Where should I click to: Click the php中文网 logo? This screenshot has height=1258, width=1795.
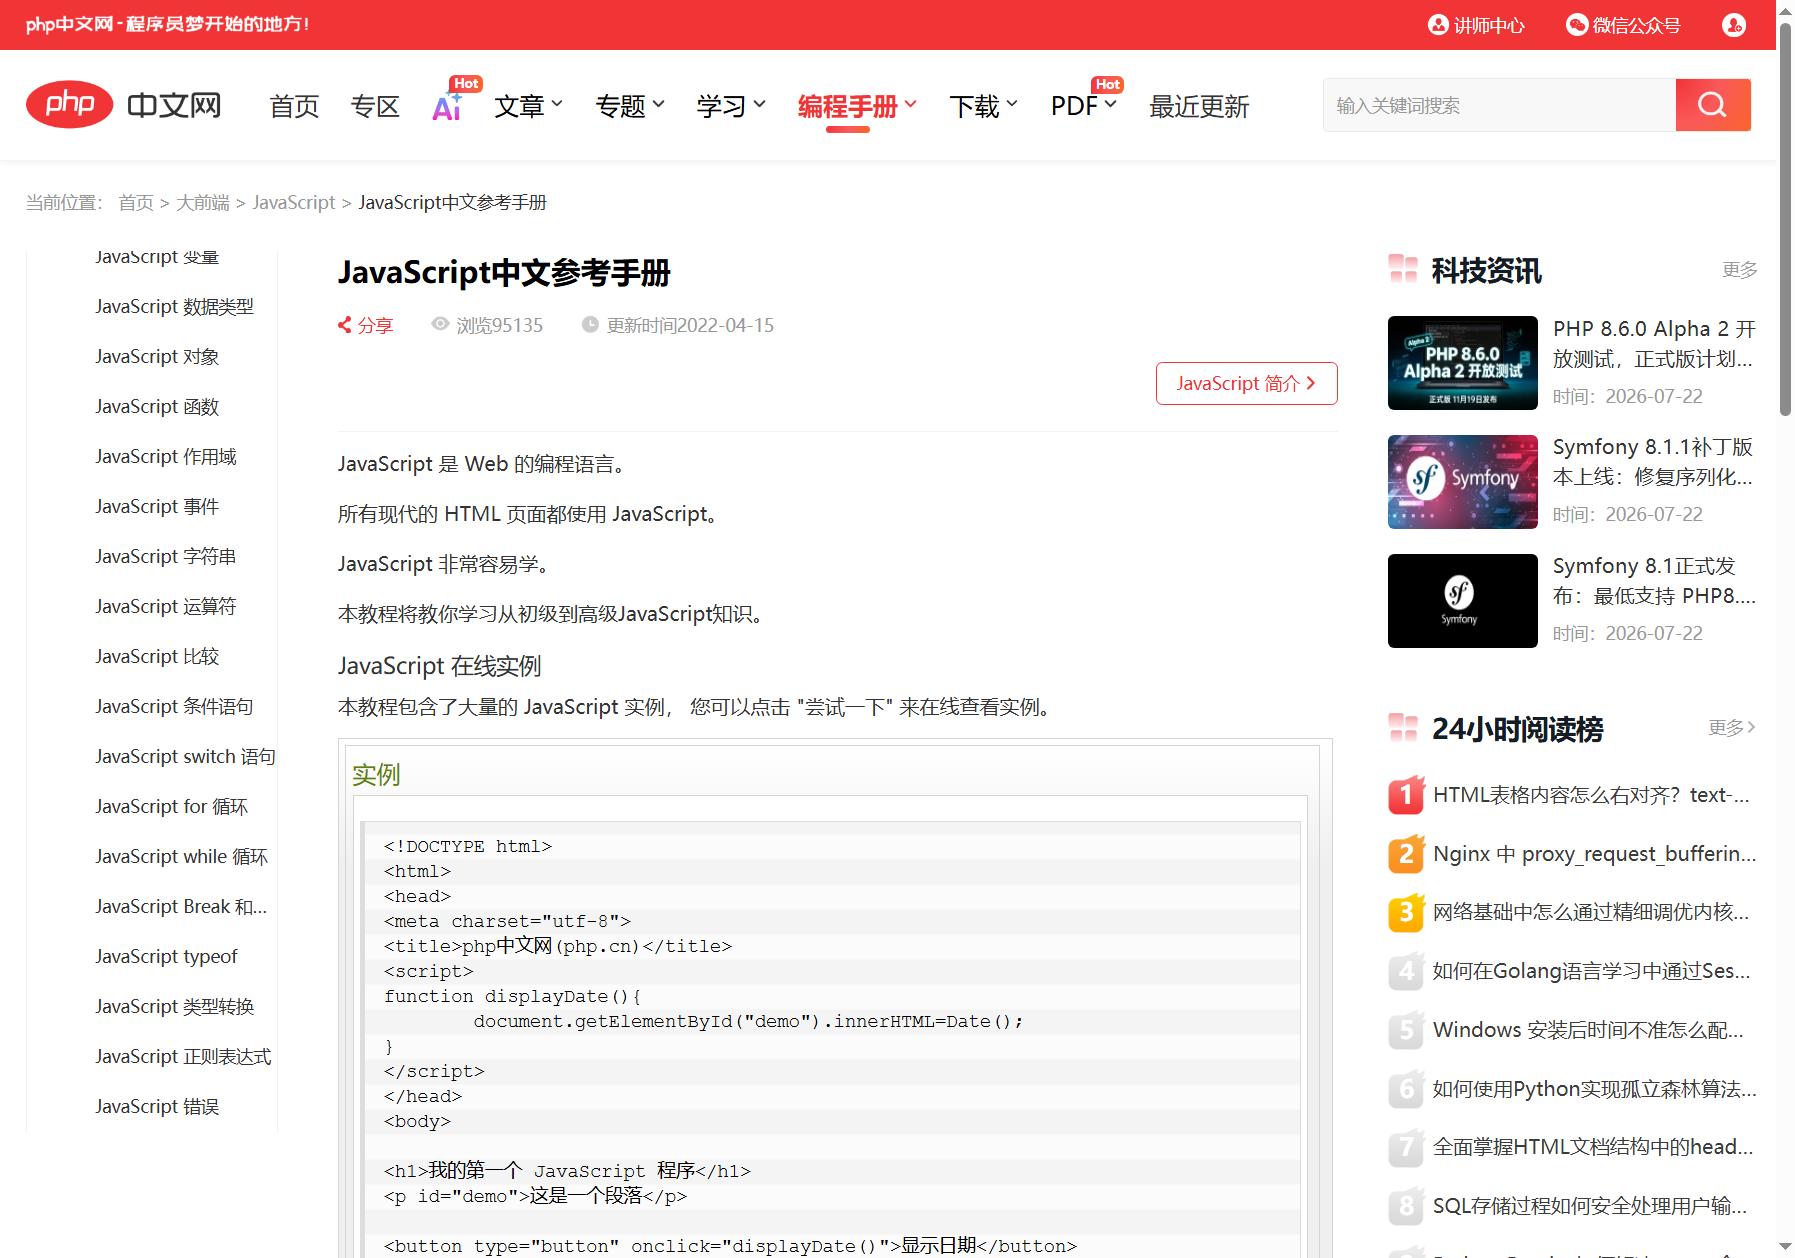[x=124, y=104]
